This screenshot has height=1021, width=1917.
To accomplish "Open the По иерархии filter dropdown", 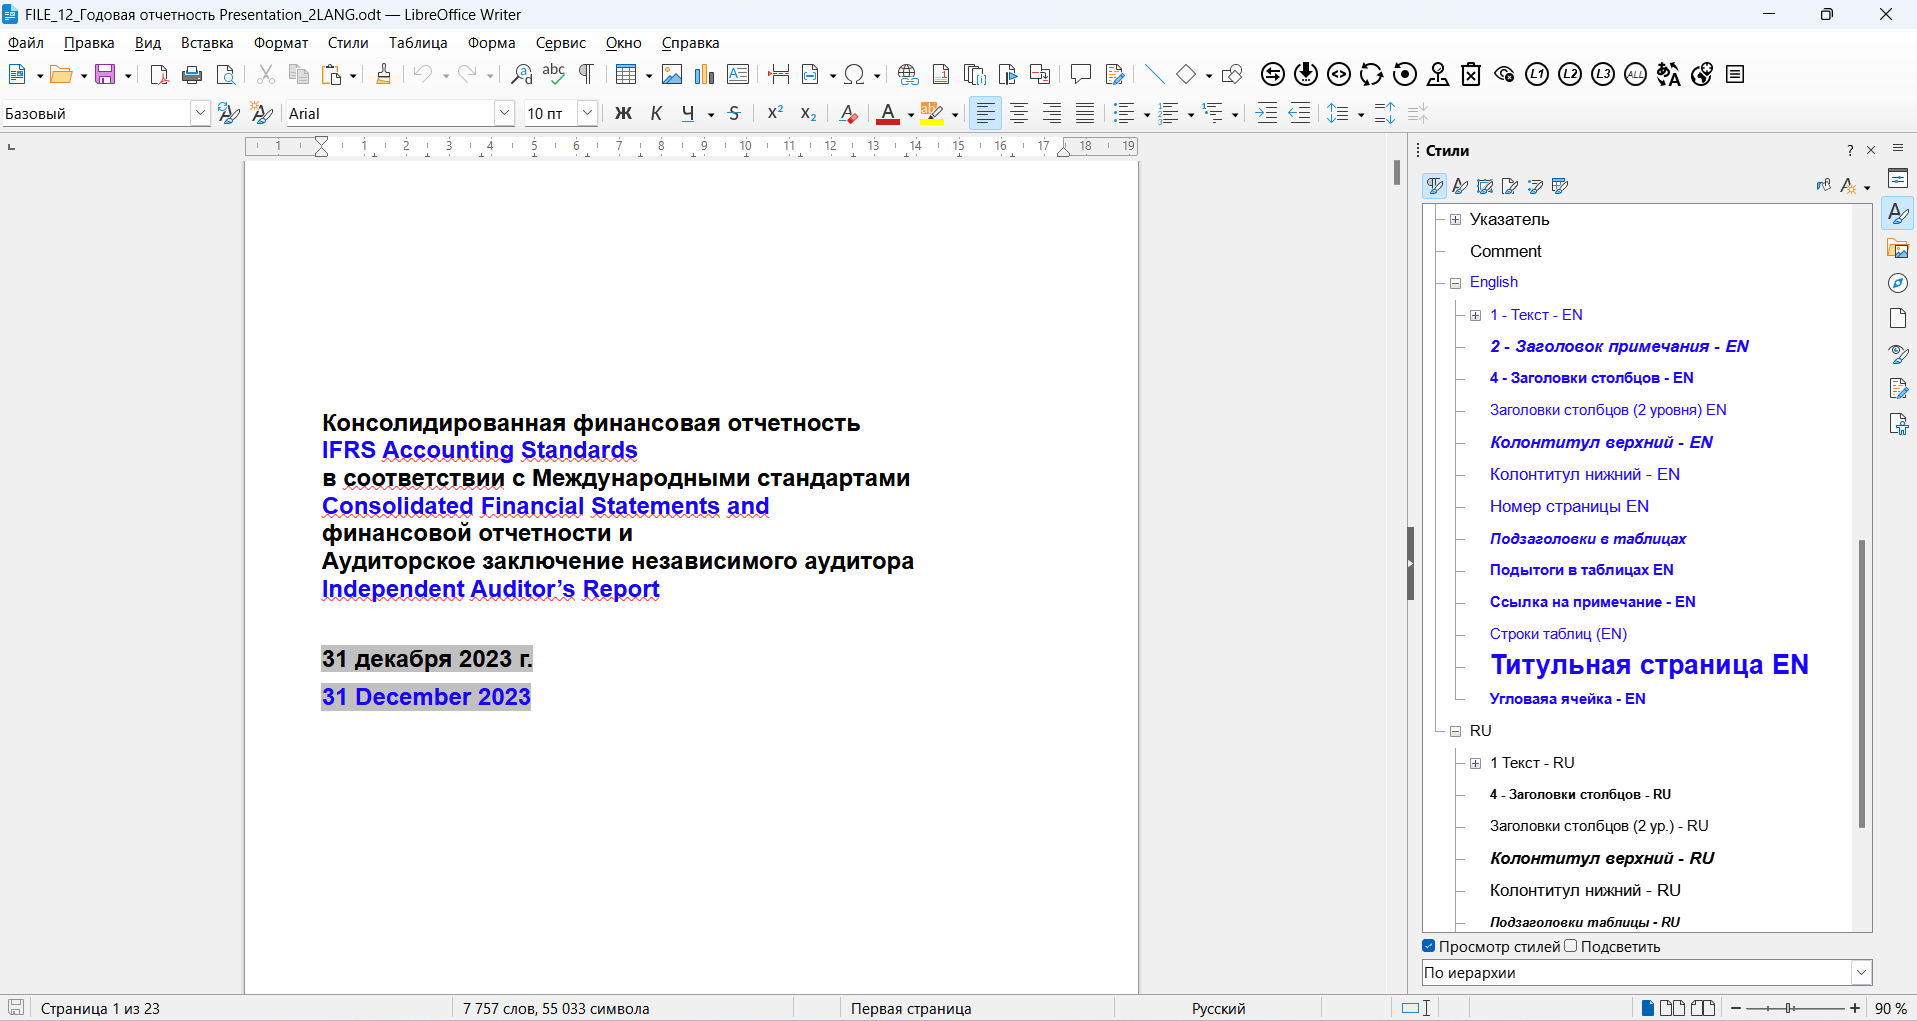I will [1861, 972].
